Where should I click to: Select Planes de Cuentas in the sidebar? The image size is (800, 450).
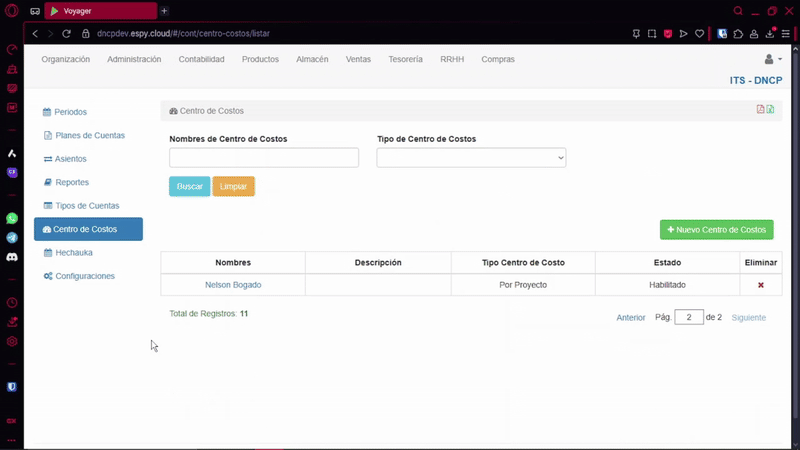[89, 135]
